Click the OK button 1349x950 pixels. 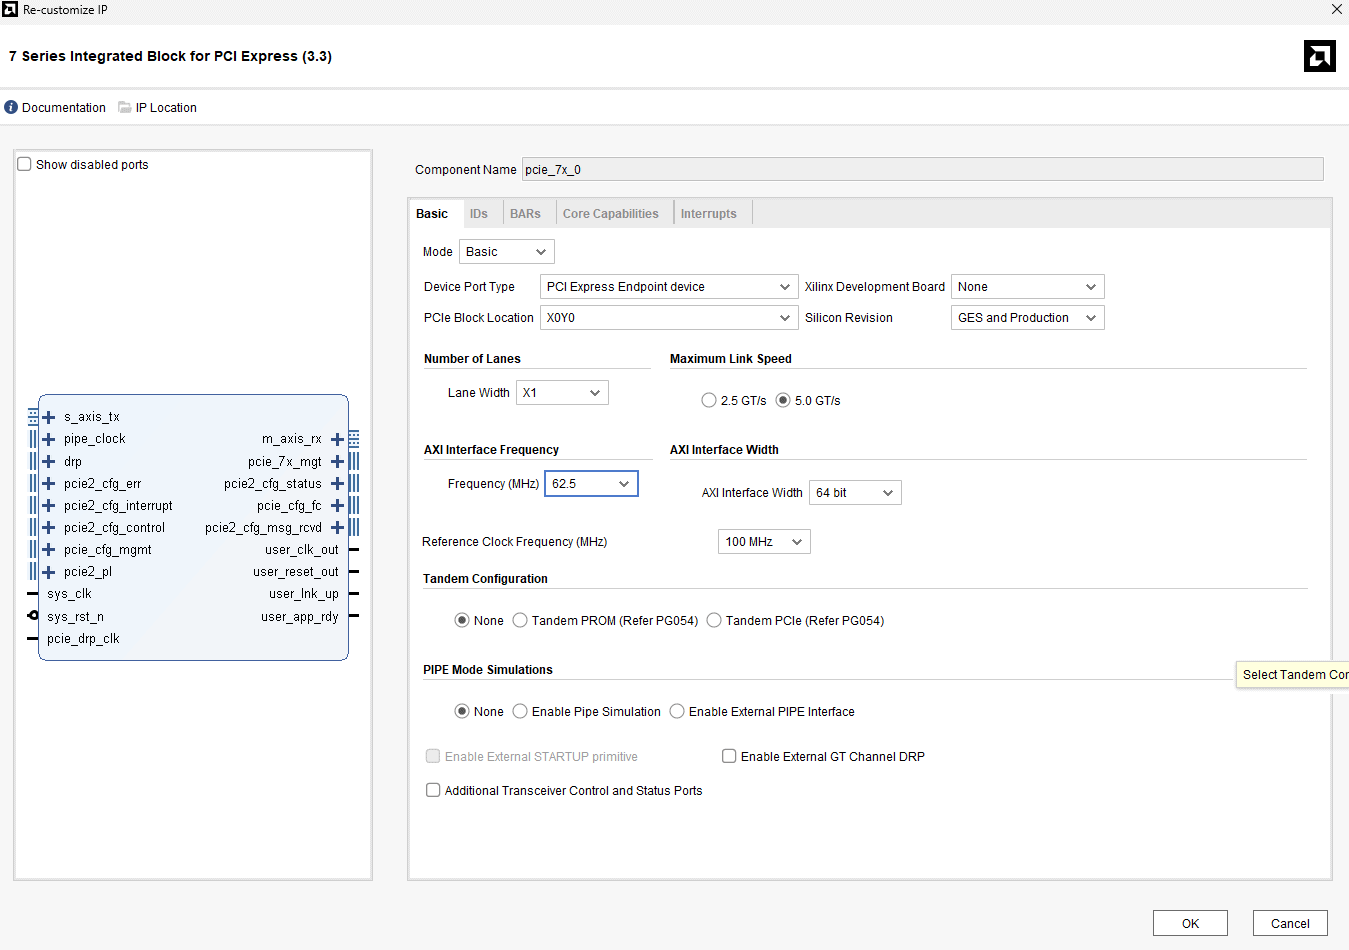coord(1190,923)
